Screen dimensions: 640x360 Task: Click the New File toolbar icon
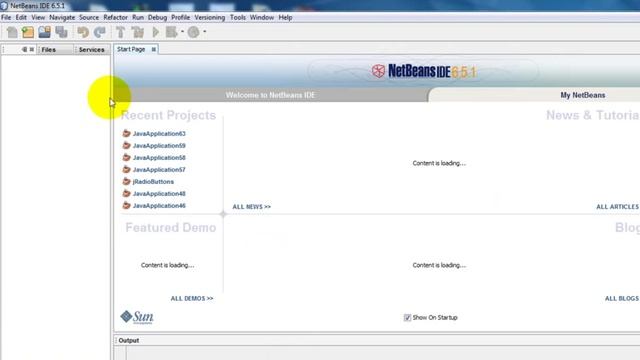[x=12, y=32]
